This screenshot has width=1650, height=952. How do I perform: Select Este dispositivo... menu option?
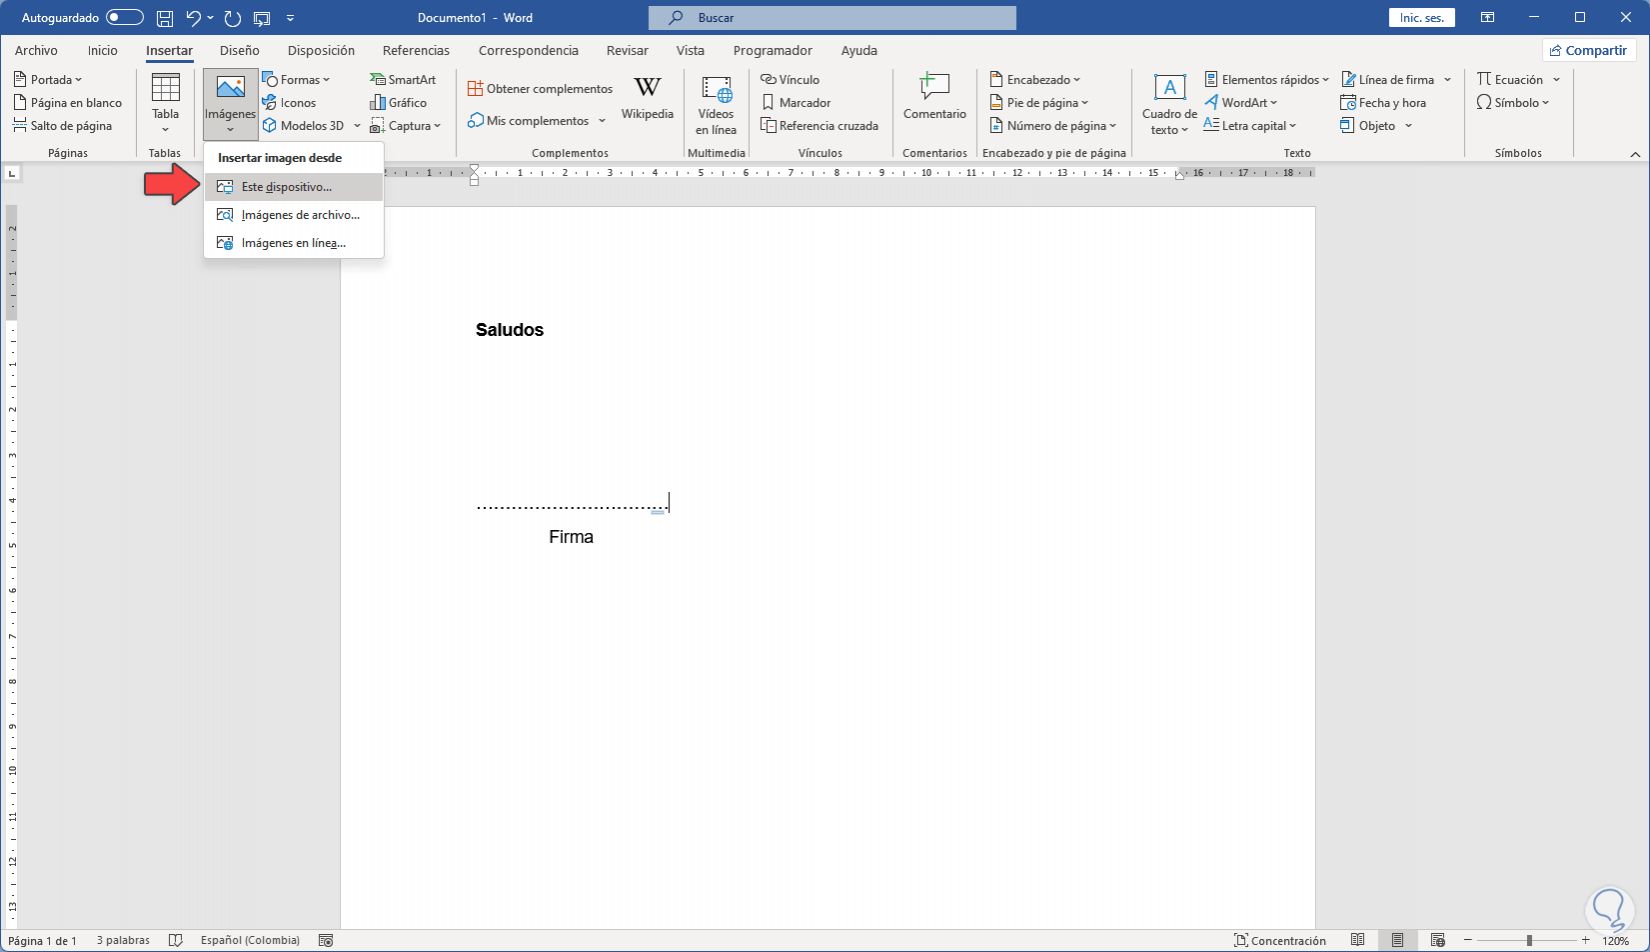pyautogui.click(x=294, y=187)
